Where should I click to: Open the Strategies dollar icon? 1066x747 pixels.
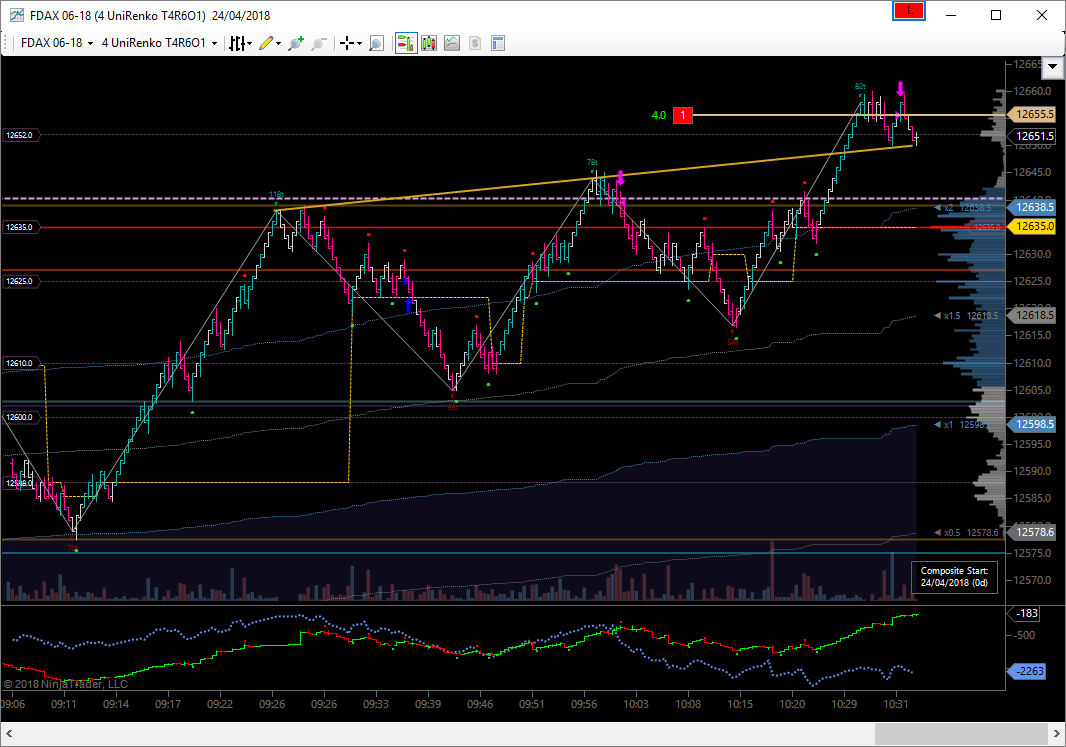tap(475, 43)
